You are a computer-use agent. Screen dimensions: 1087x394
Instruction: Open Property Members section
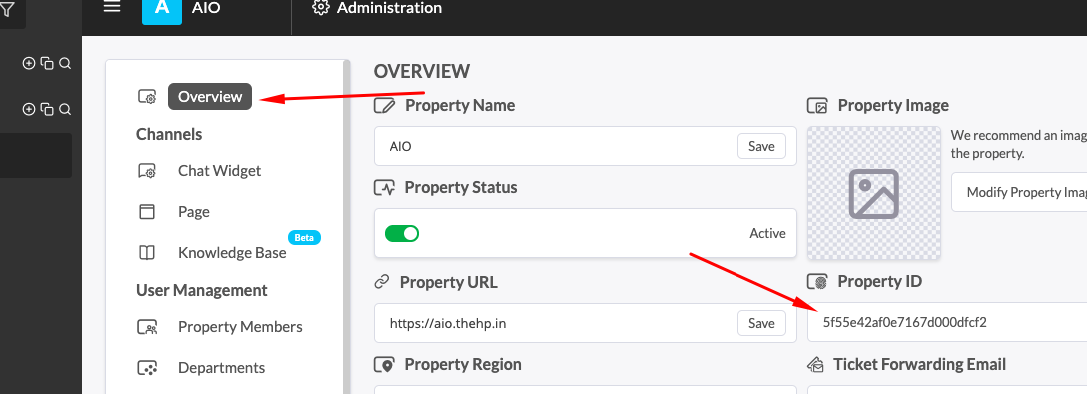240,327
